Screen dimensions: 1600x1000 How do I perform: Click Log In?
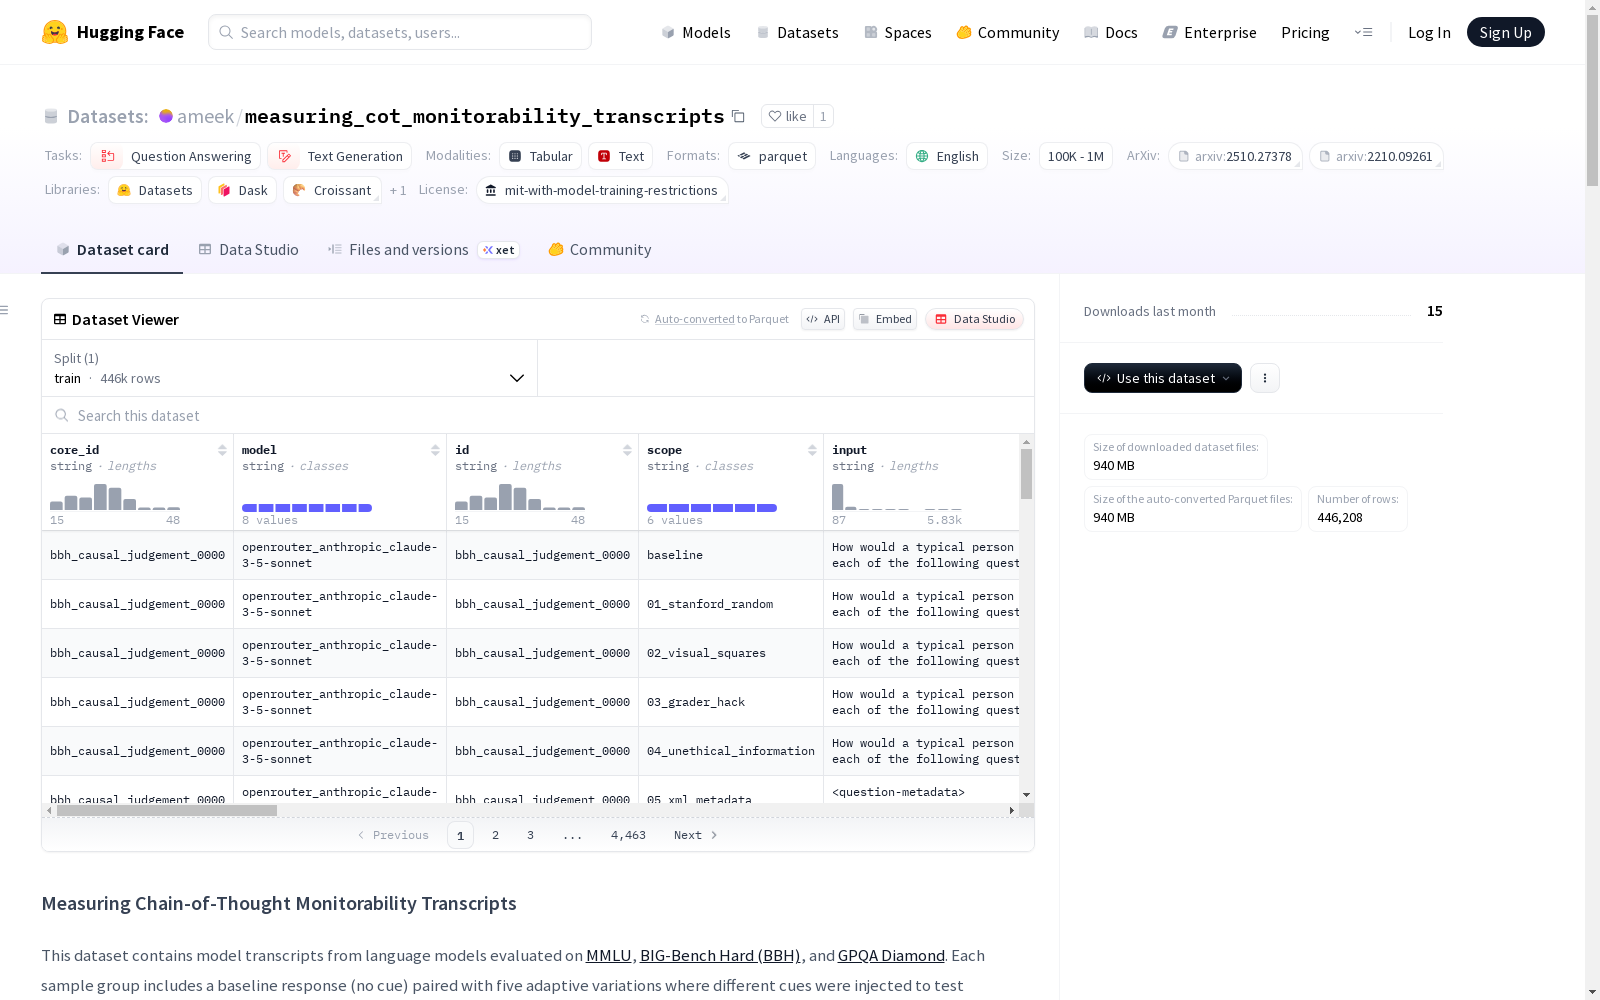1429,32
